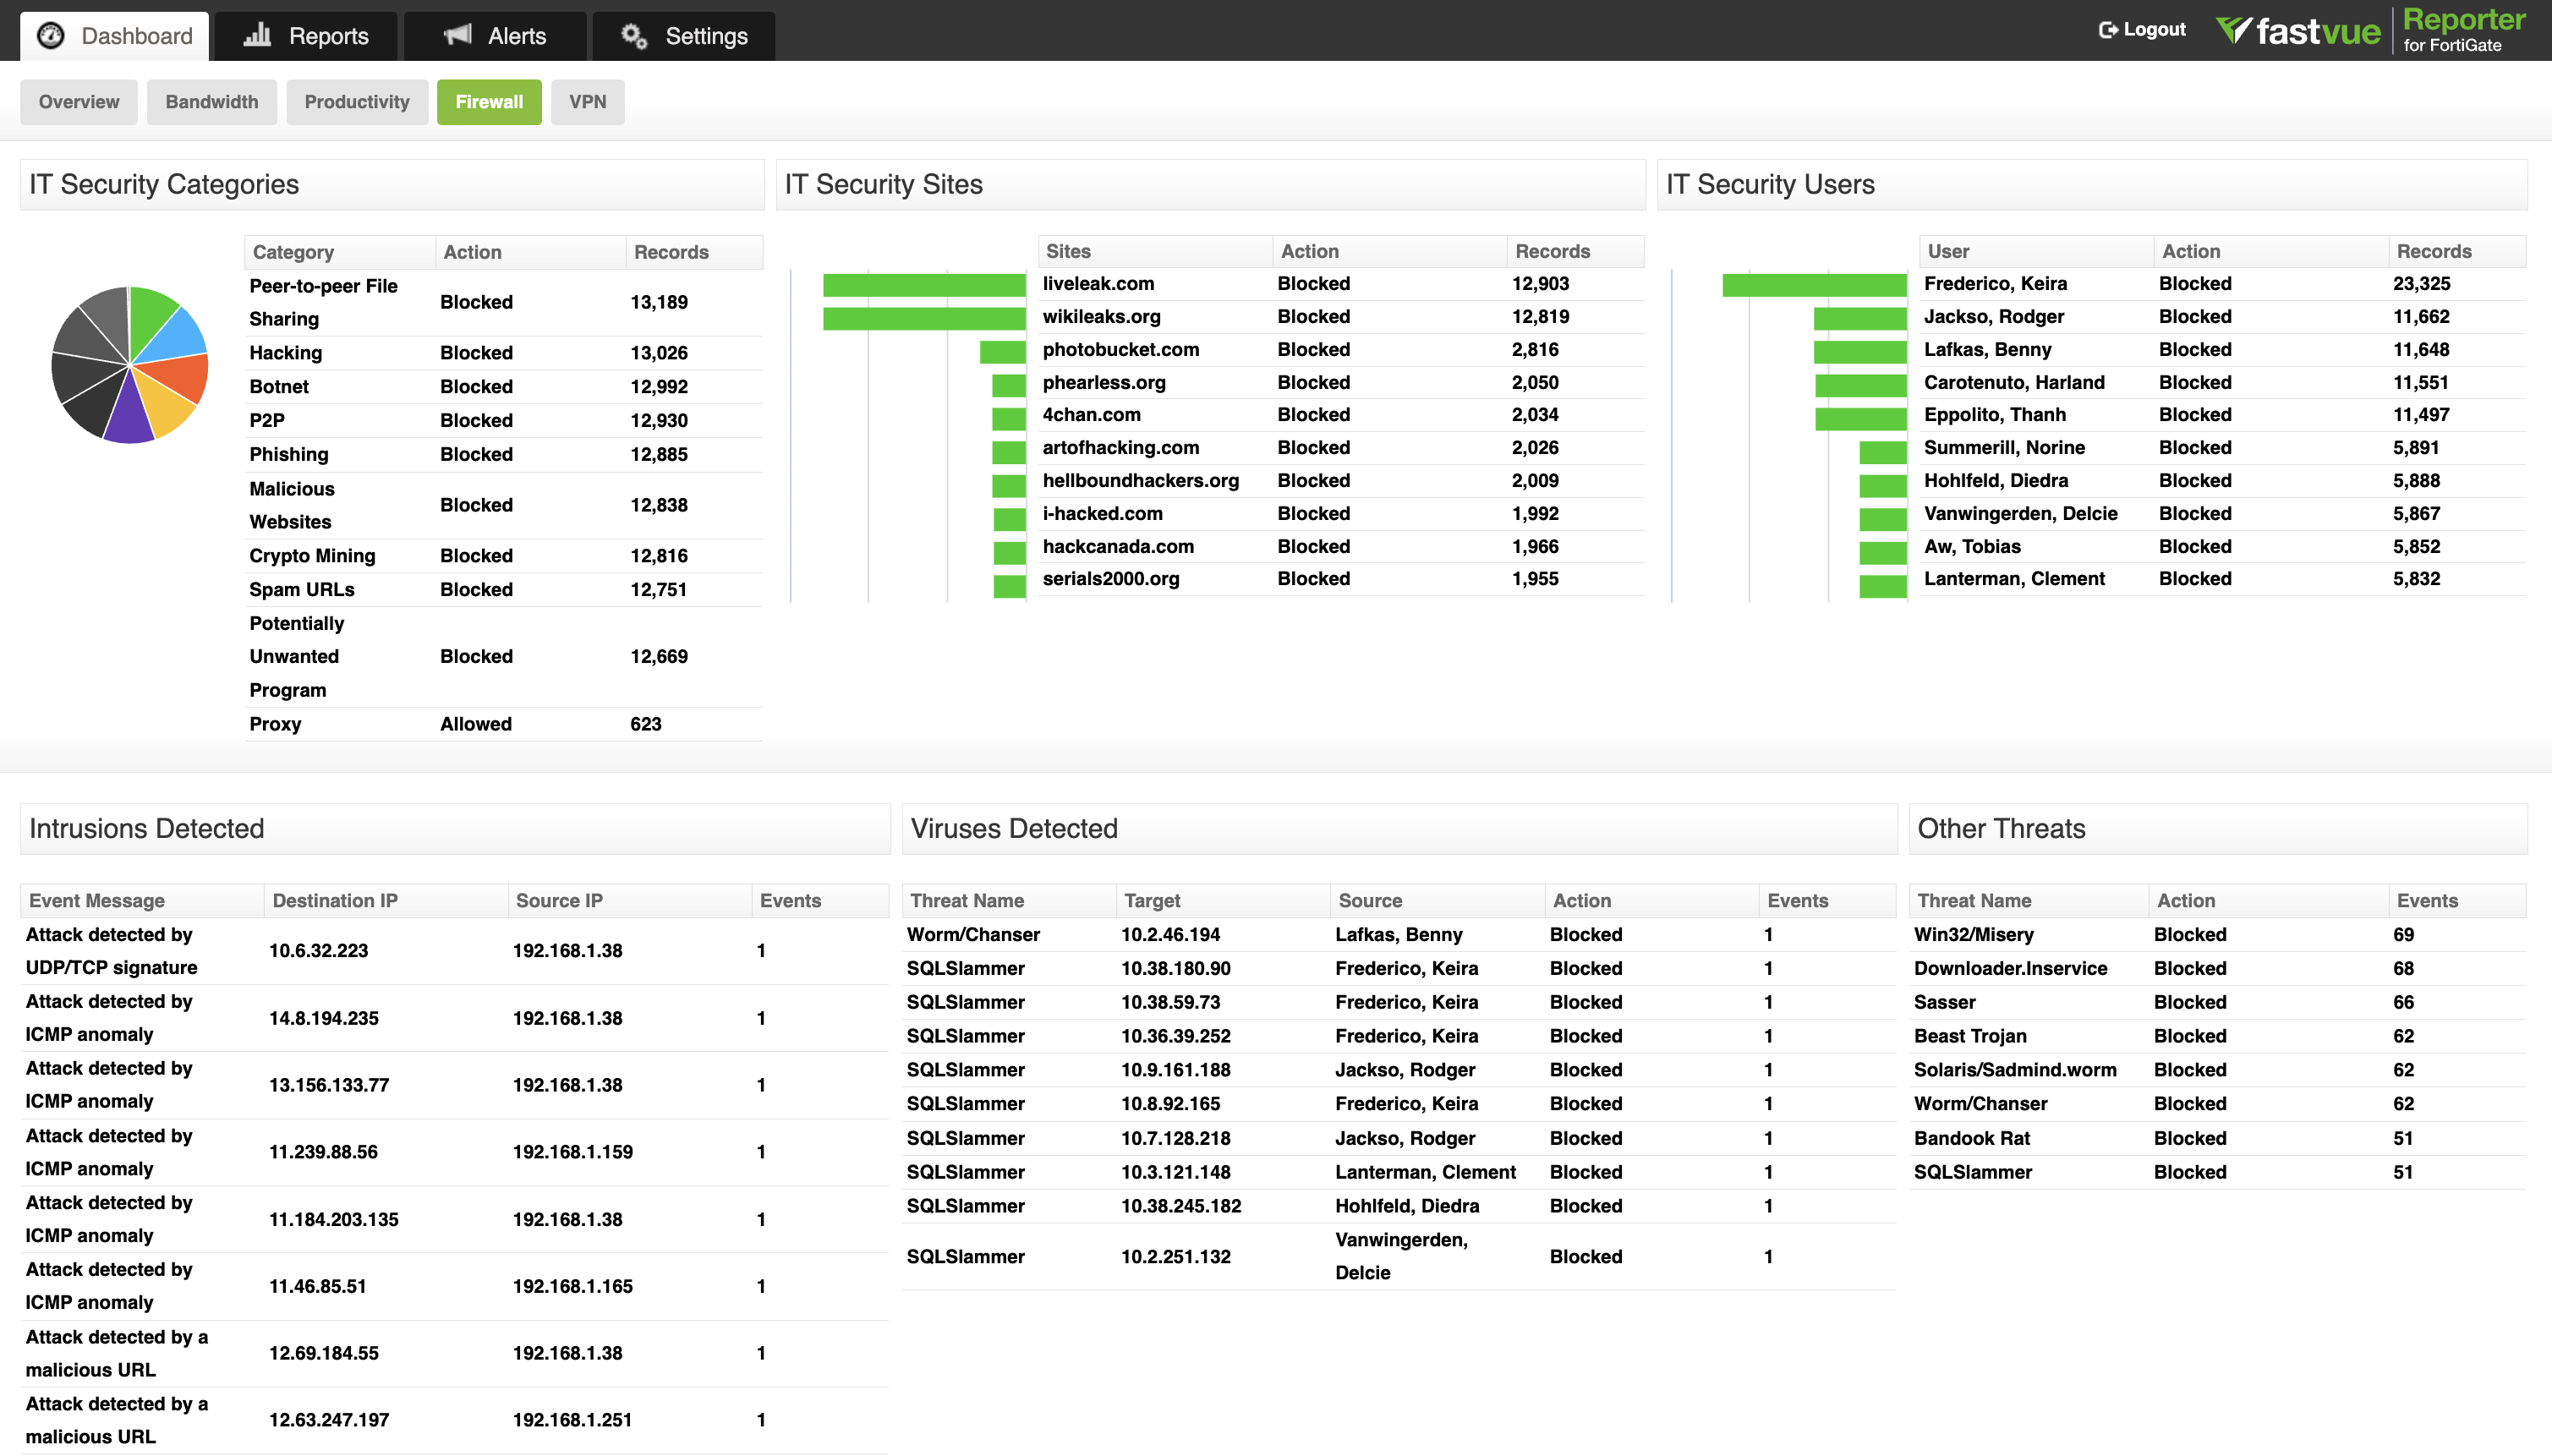
Task: Switch to the Bandwidth tab
Action: [211, 101]
